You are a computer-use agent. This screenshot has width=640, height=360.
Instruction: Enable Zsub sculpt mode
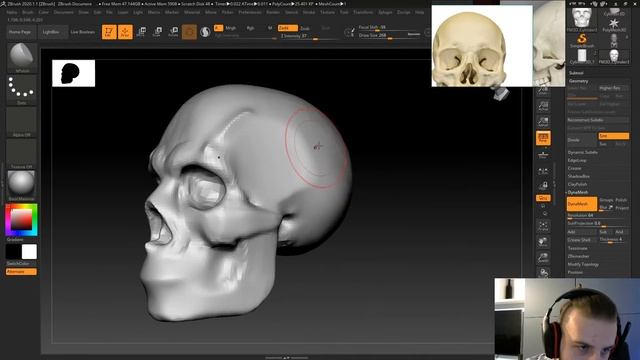(x=305, y=28)
